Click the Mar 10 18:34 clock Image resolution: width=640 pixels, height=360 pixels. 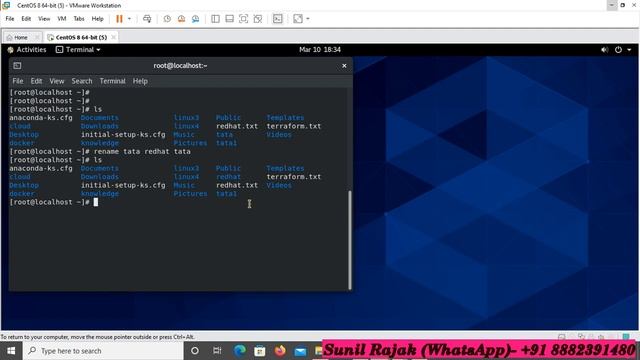pyautogui.click(x=320, y=49)
